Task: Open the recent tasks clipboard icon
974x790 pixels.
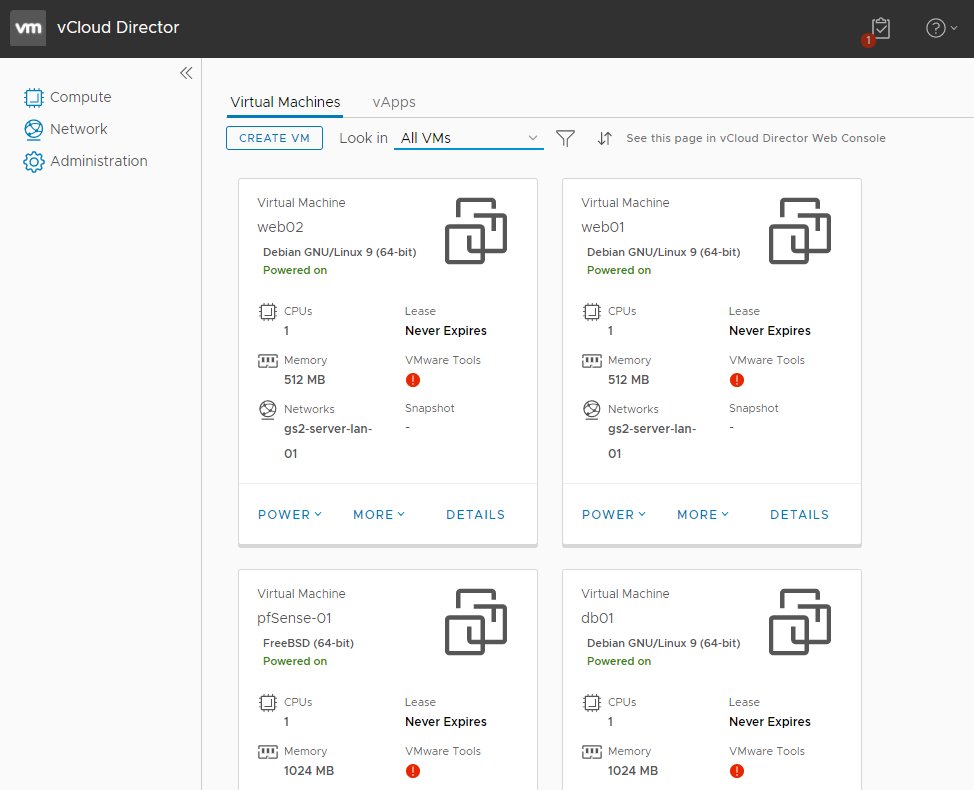Action: click(x=881, y=28)
